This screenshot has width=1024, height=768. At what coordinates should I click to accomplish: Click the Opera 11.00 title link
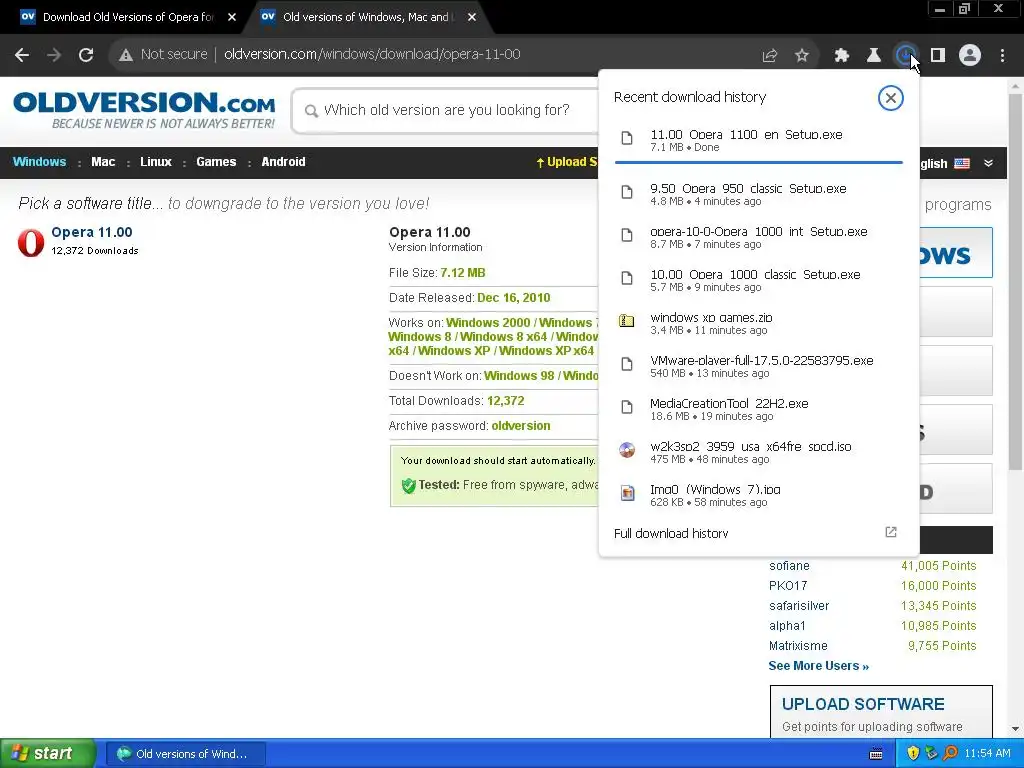click(92, 232)
